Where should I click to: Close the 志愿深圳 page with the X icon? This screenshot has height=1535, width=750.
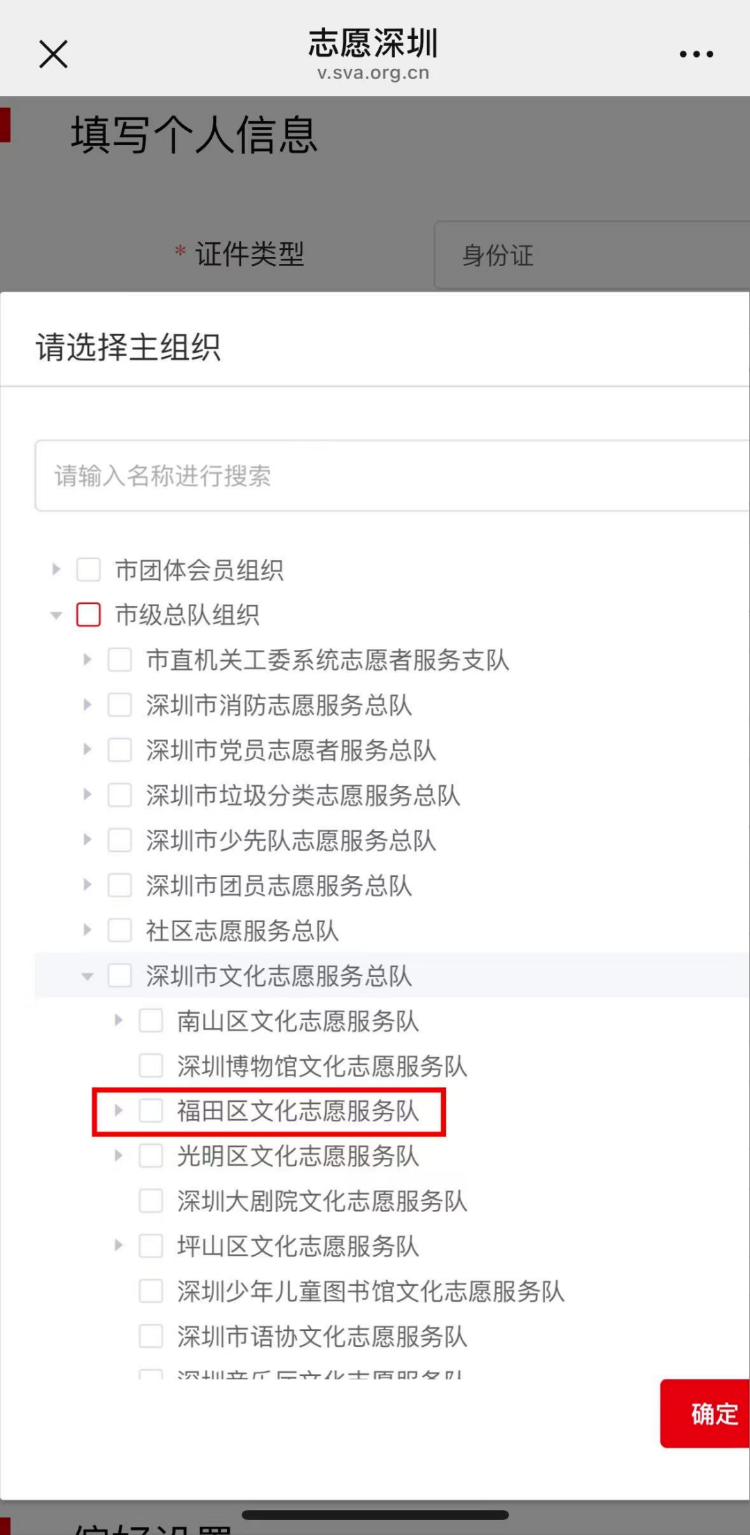coord(53,54)
